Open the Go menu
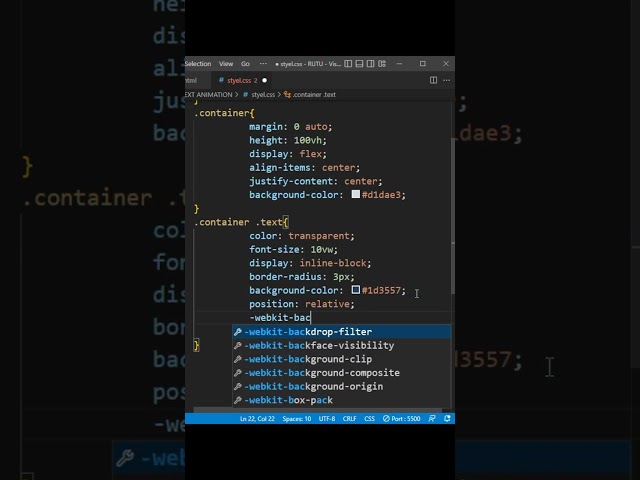The image size is (640, 480). coord(245,64)
